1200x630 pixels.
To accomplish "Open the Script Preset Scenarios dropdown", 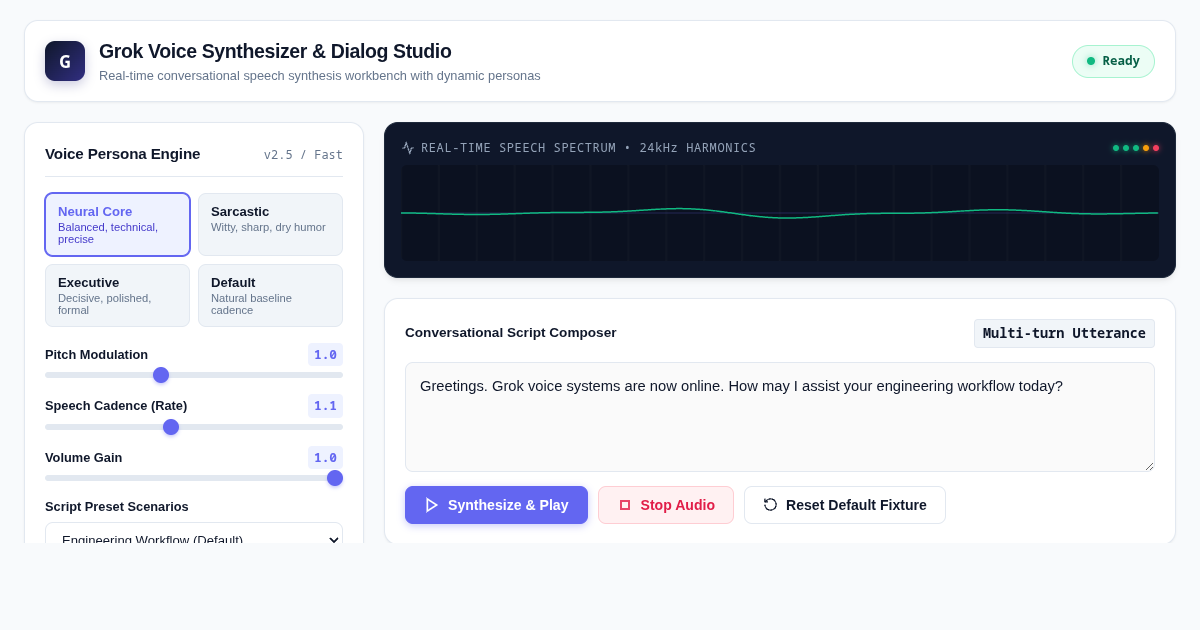I will pos(194,533).
